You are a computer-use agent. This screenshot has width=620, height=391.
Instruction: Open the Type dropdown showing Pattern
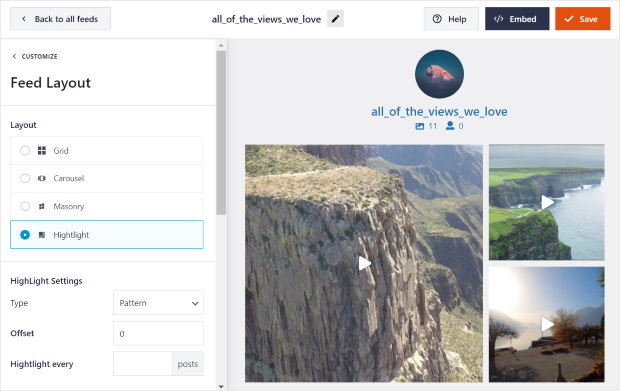(158, 303)
